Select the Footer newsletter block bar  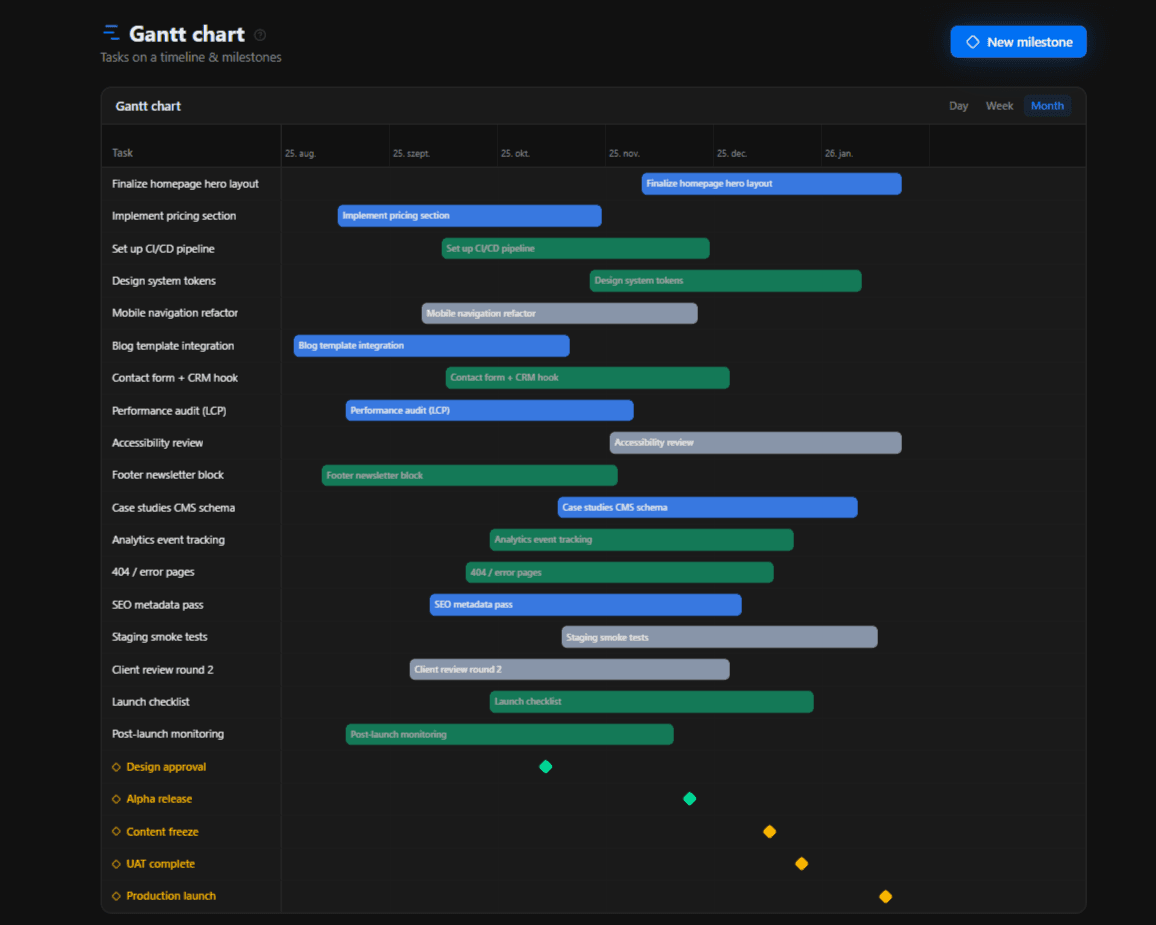(470, 475)
